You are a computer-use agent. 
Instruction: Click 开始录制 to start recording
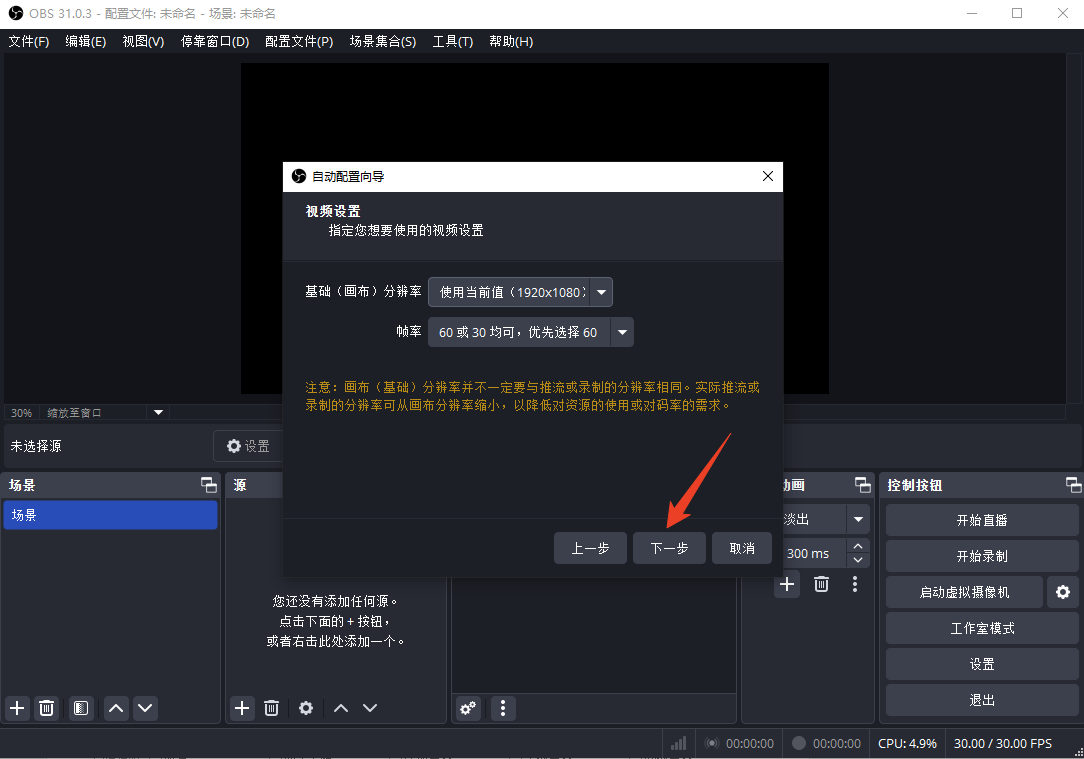click(981, 556)
